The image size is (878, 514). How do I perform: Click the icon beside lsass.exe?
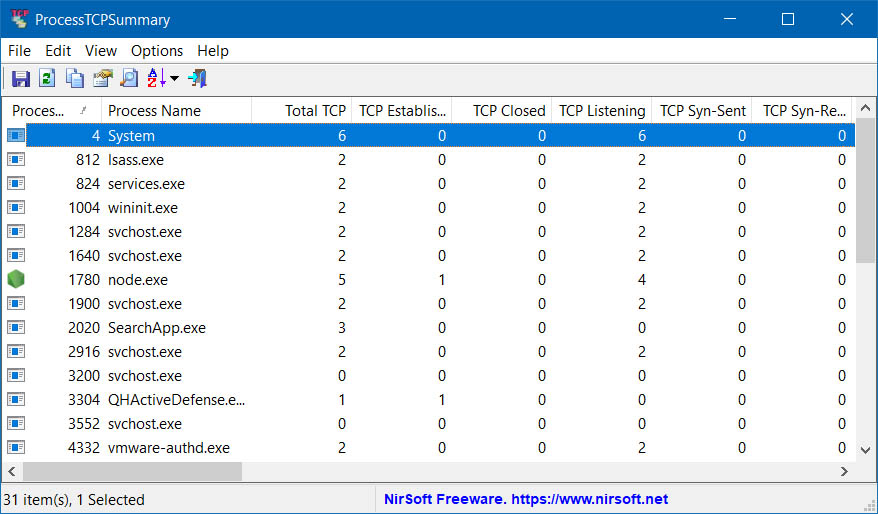tap(16, 160)
